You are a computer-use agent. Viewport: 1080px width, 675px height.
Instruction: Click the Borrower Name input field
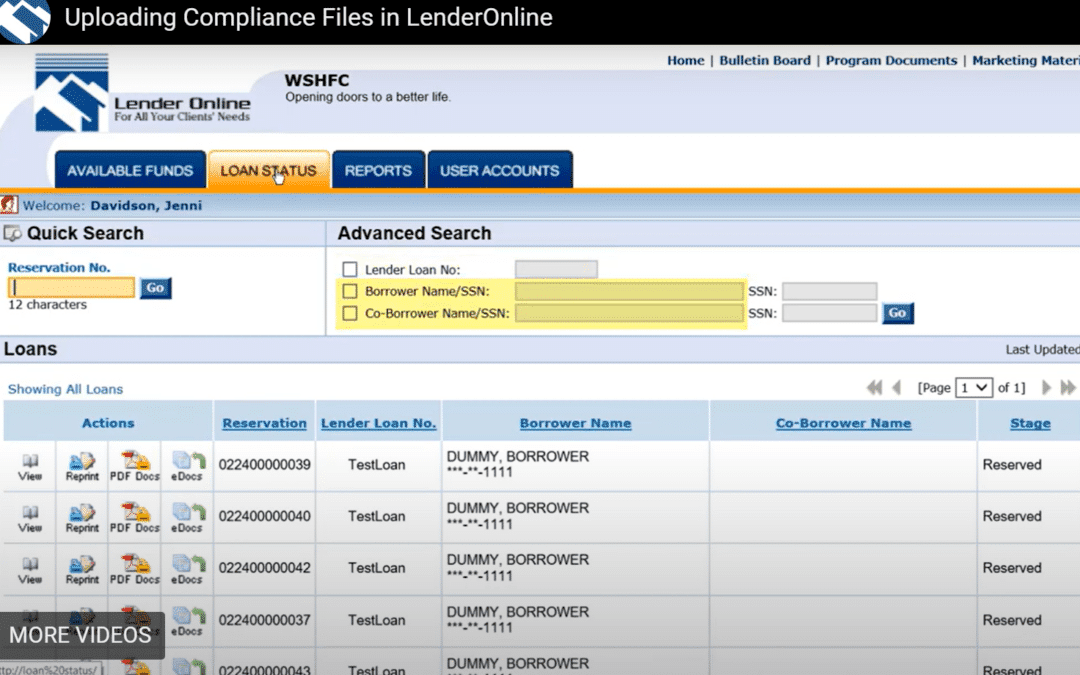(x=630, y=291)
